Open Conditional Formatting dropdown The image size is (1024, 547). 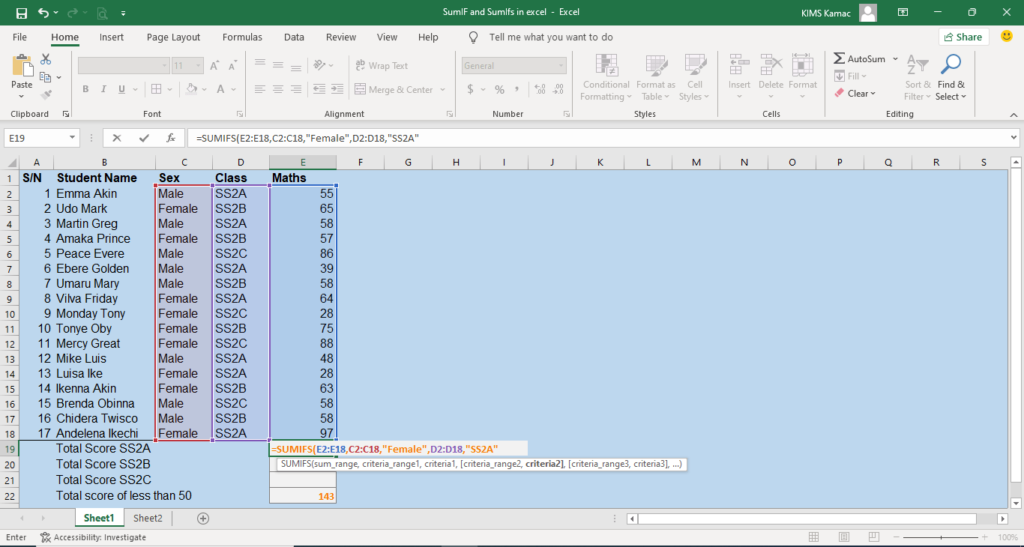pyautogui.click(x=606, y=78)
